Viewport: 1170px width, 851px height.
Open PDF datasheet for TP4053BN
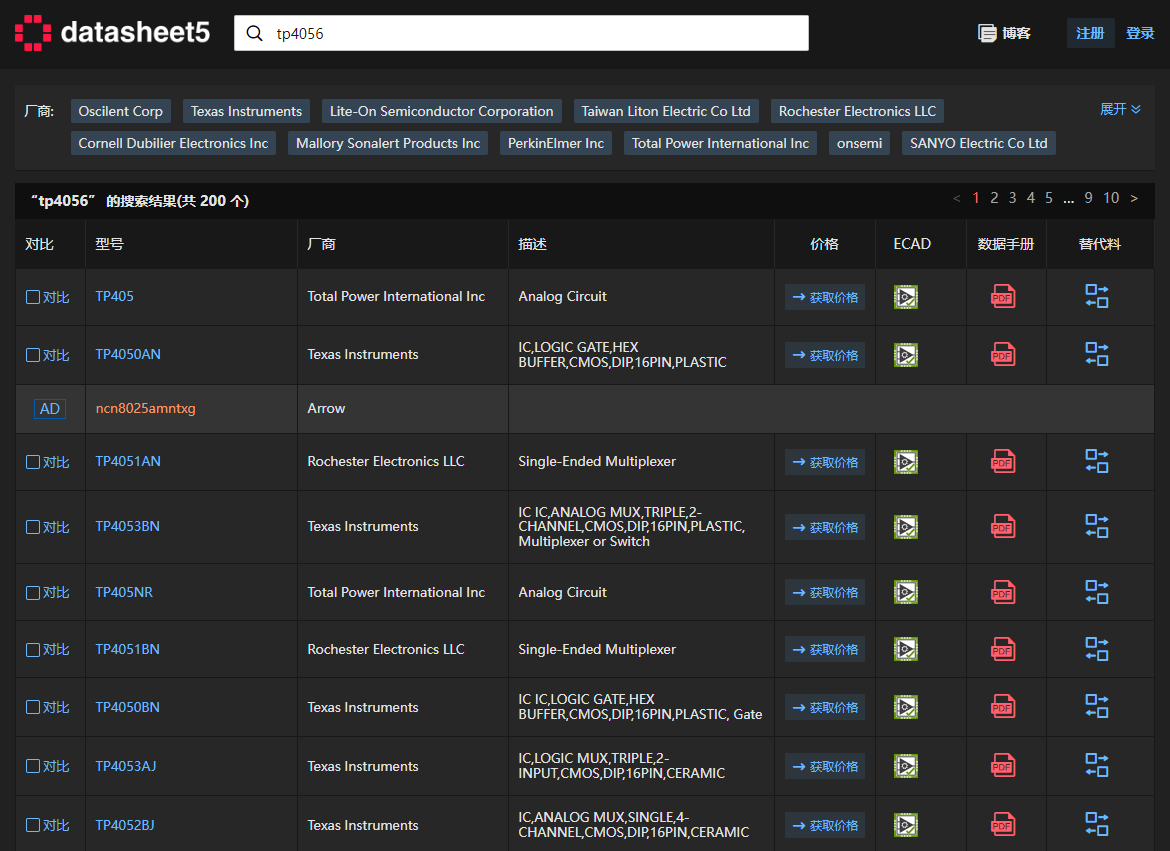click(x=1003, y=527)
